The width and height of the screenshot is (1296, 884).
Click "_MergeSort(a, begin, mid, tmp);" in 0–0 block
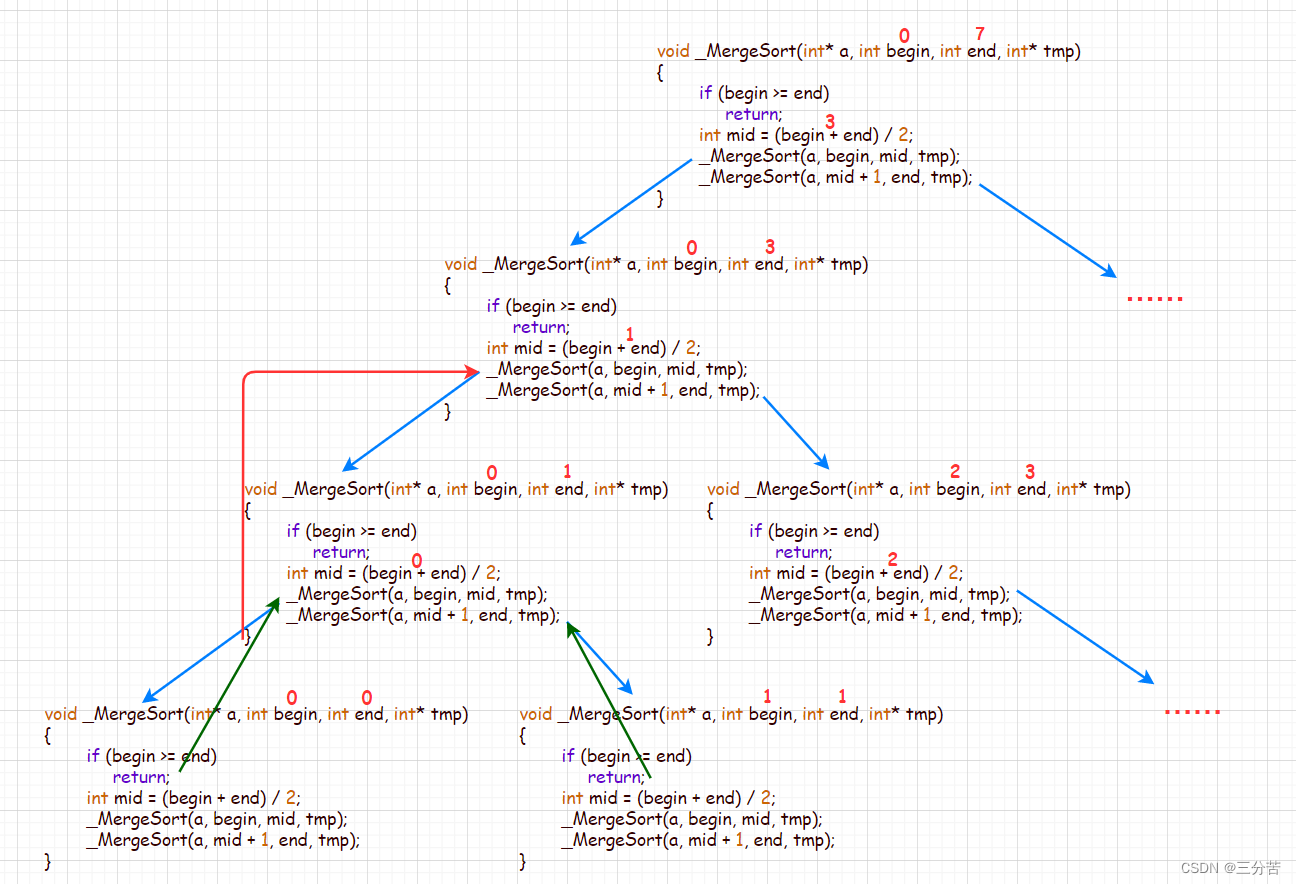217,819
